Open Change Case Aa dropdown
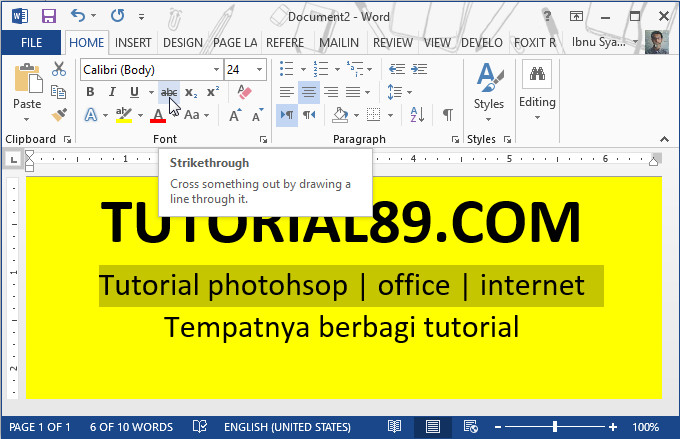The height and width of the screenshot is (439, 680). pos(196,115)
